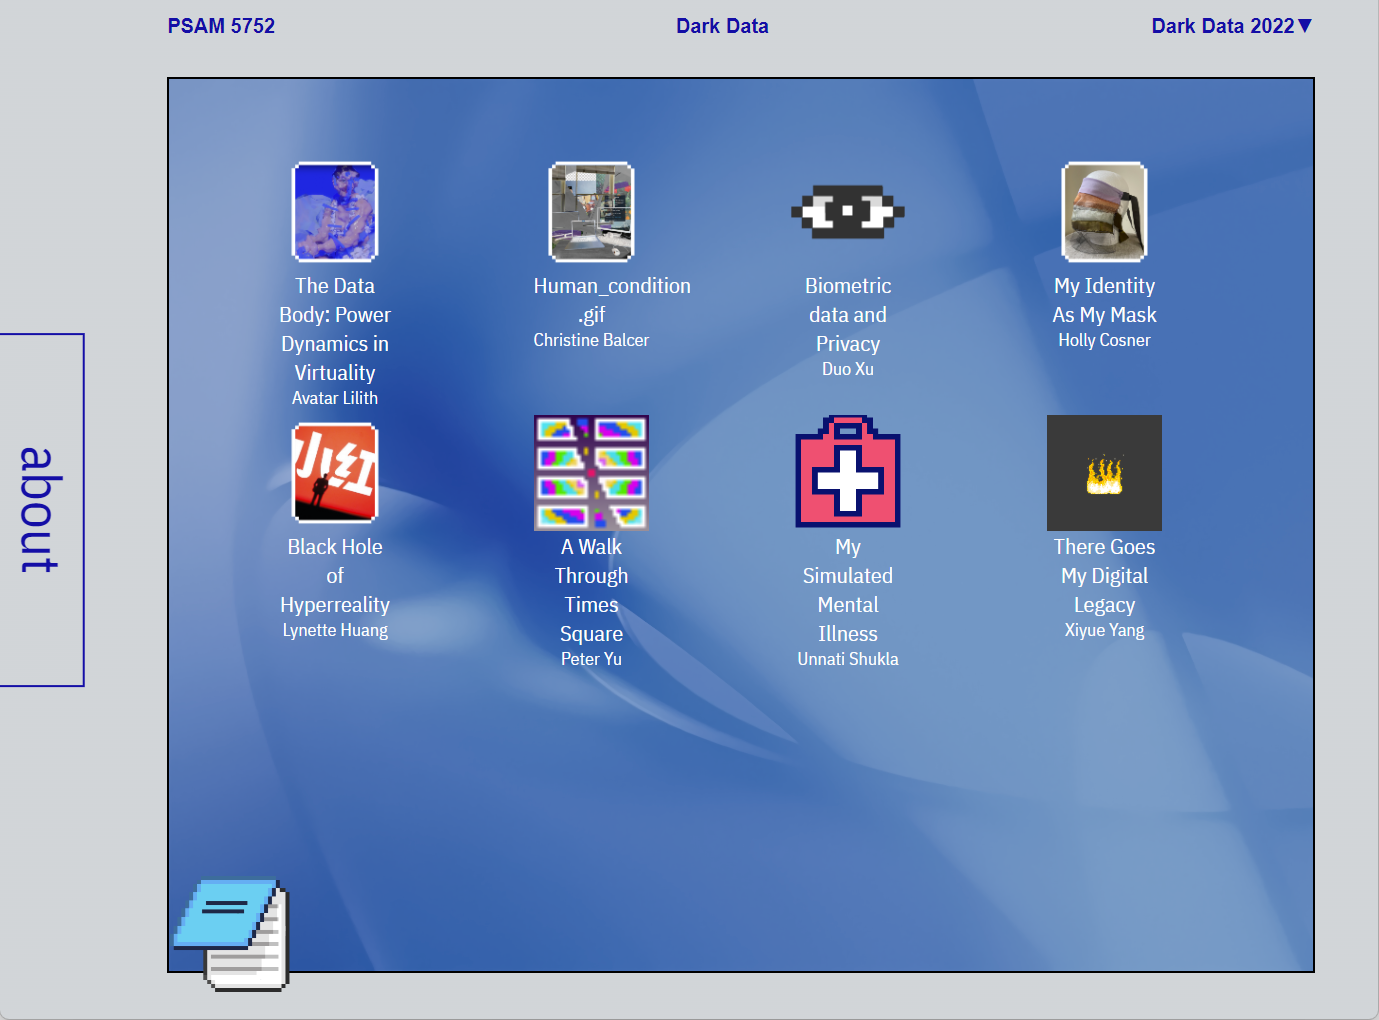Open the Biometric data pixel mask icon

848,212
